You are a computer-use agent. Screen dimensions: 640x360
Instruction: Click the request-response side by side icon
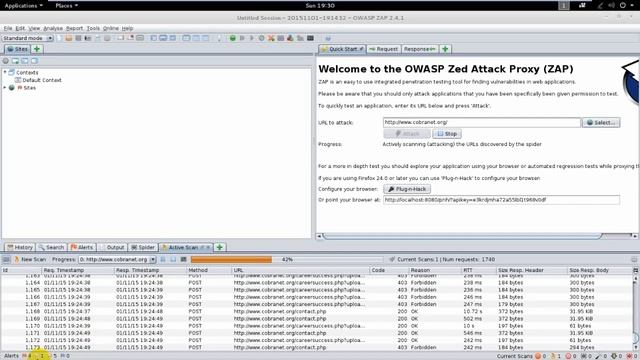click(196, 38)
